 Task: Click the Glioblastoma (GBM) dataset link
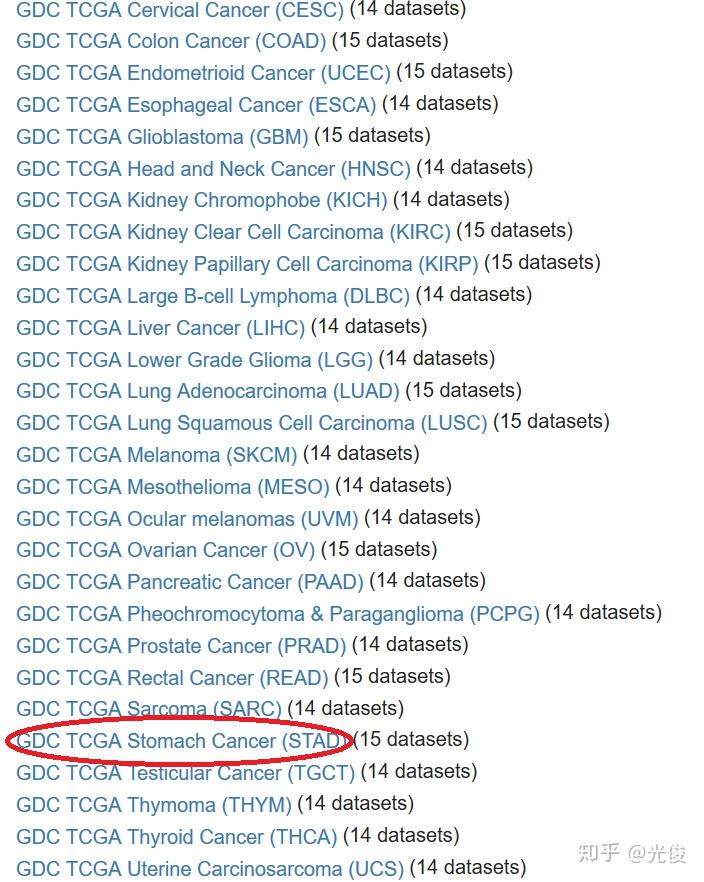(x=160, y=136)
